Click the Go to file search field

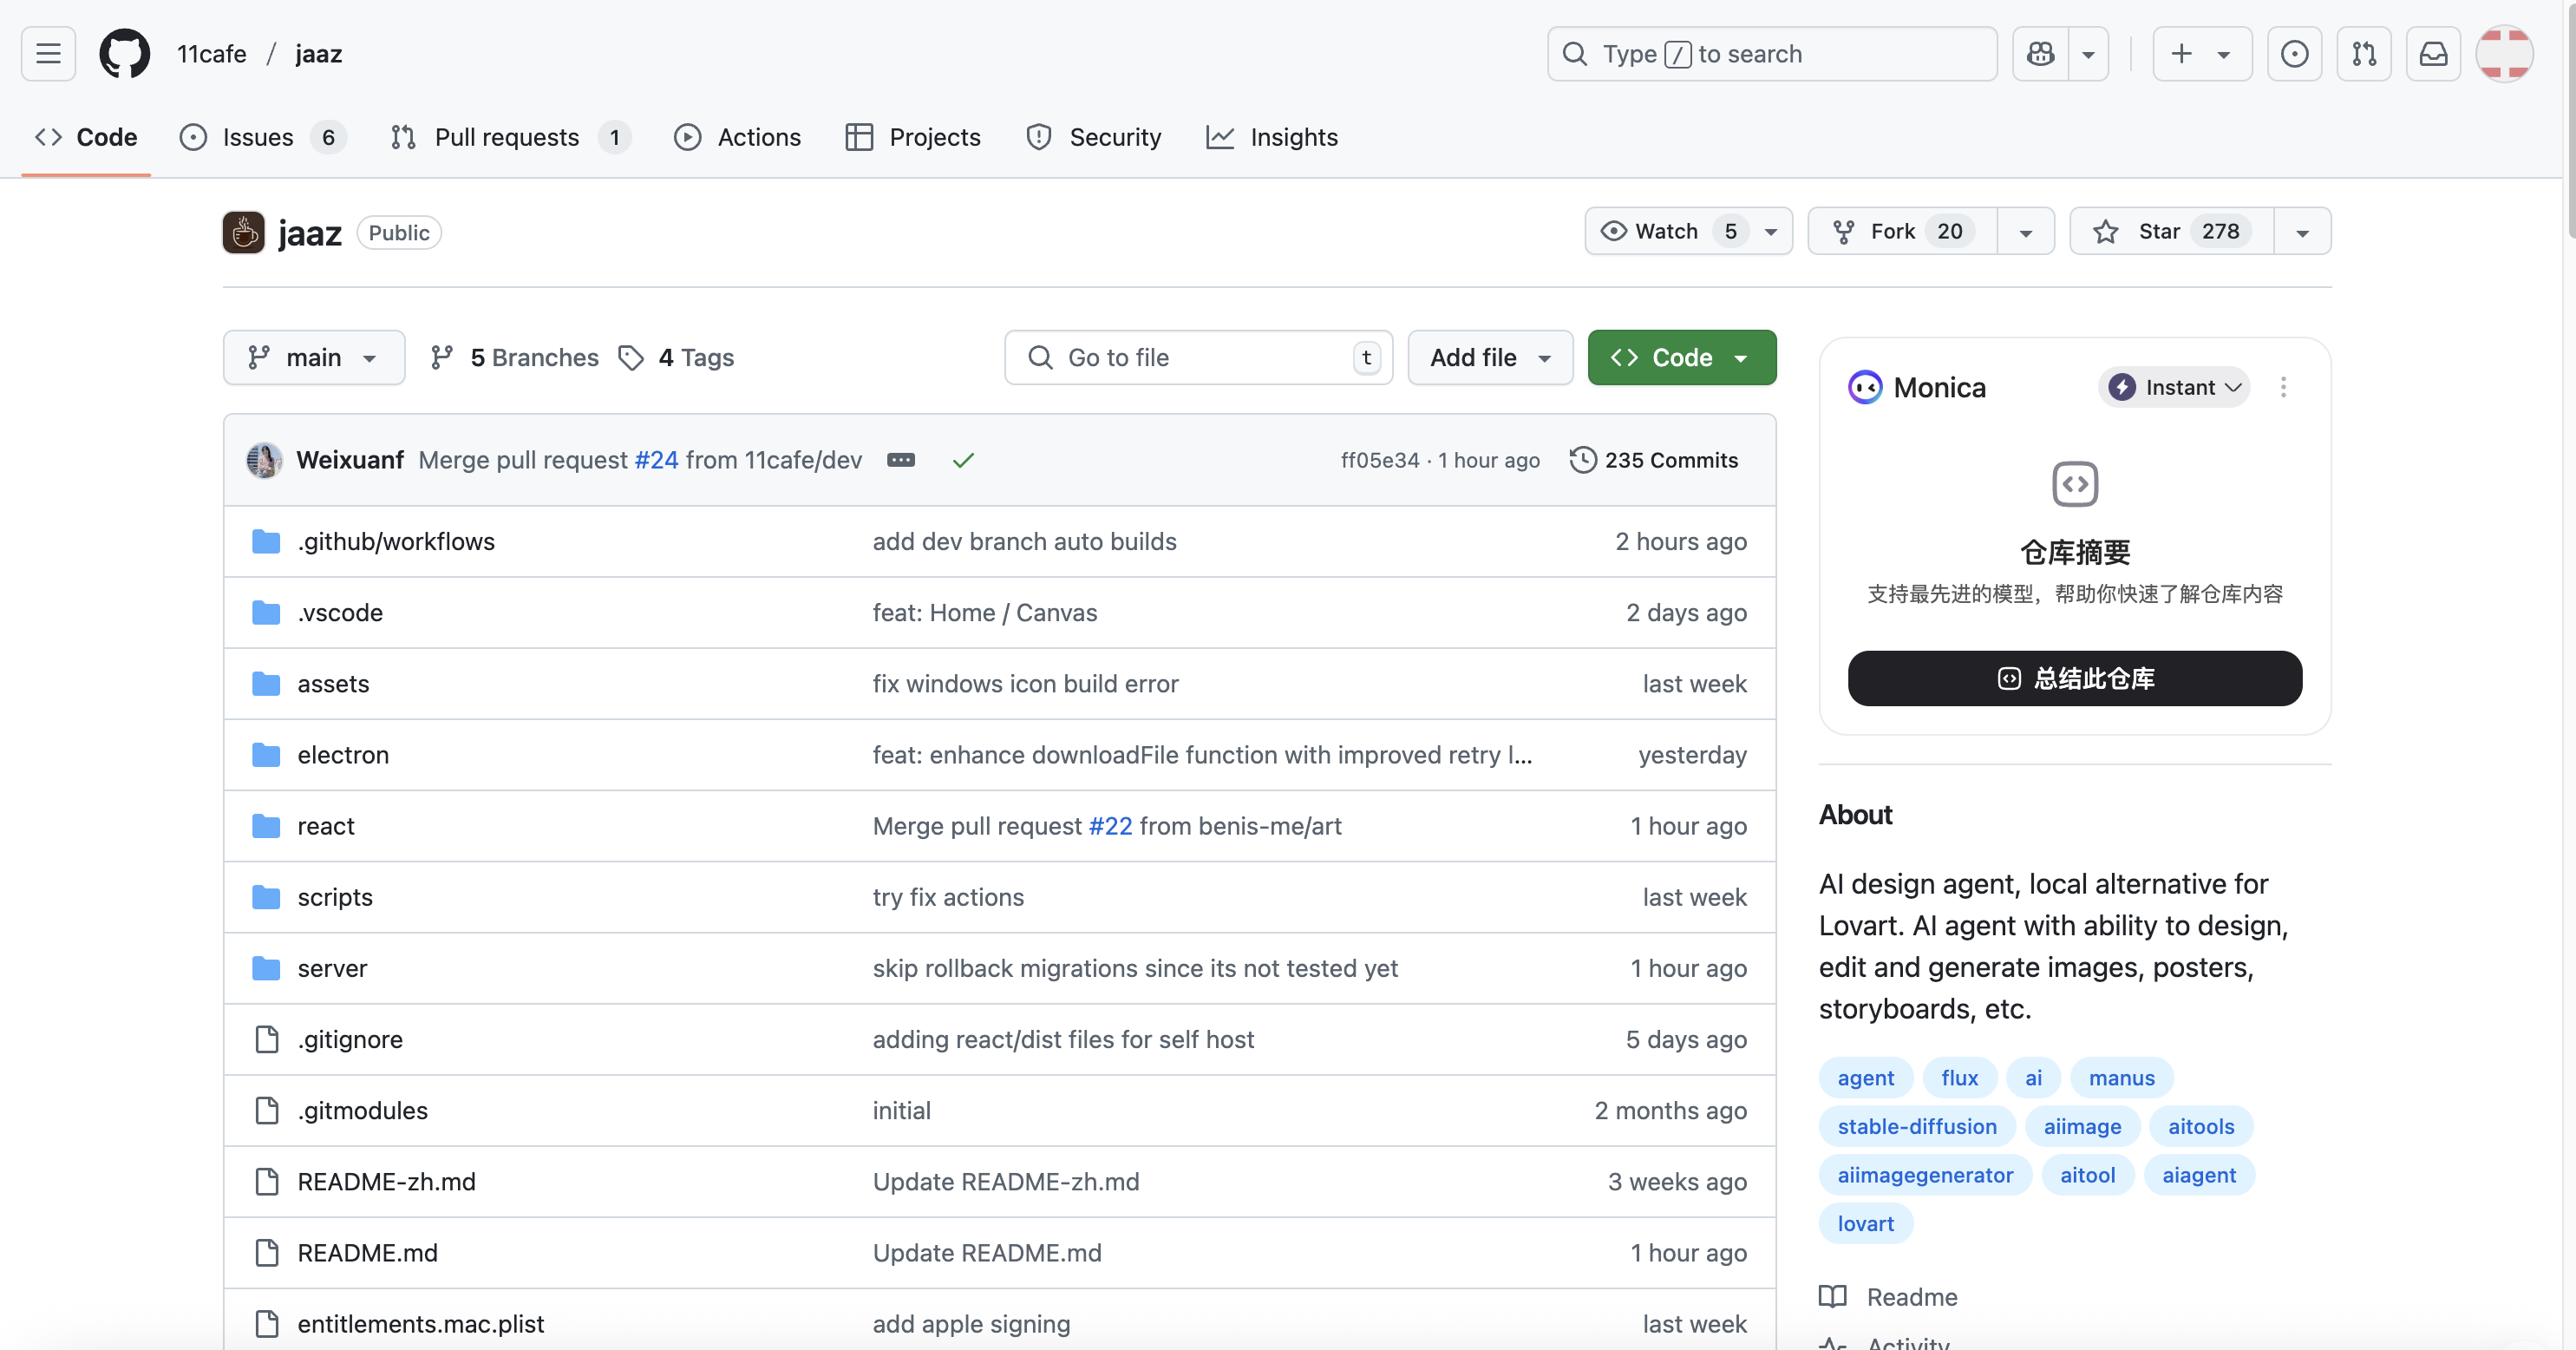[x=1197, y=358]
